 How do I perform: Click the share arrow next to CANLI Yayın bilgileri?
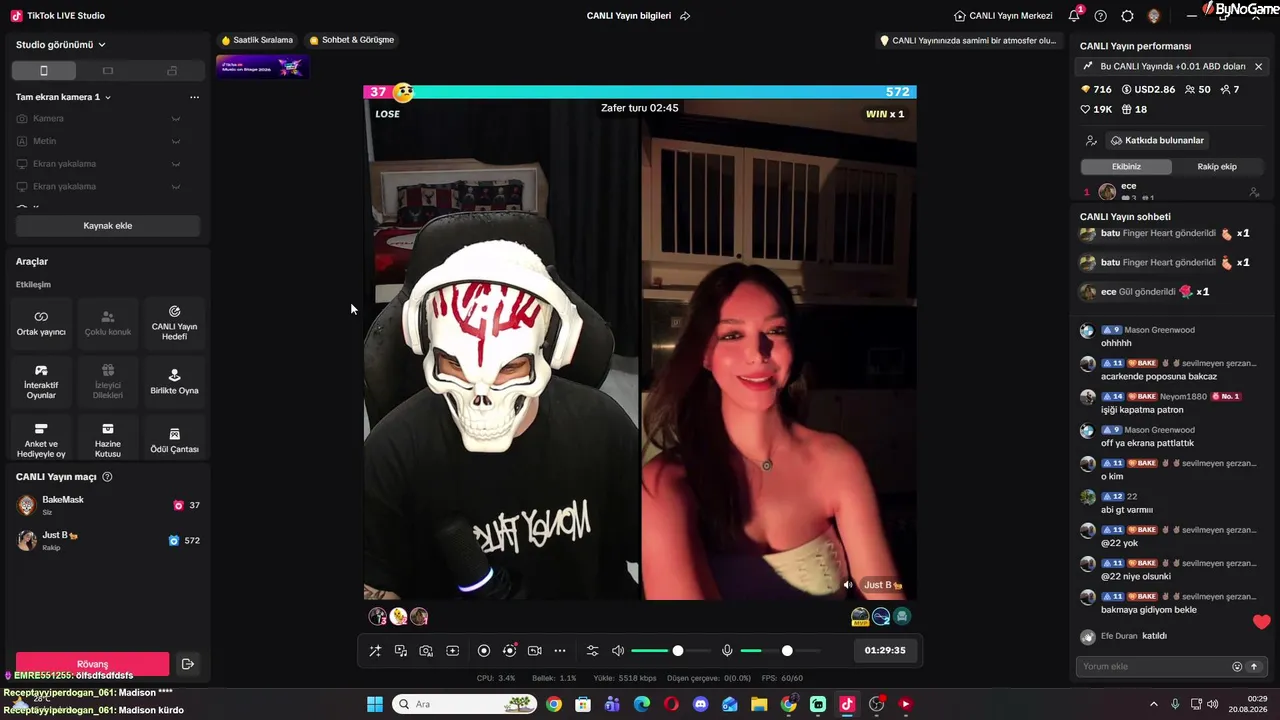(685, 16)
